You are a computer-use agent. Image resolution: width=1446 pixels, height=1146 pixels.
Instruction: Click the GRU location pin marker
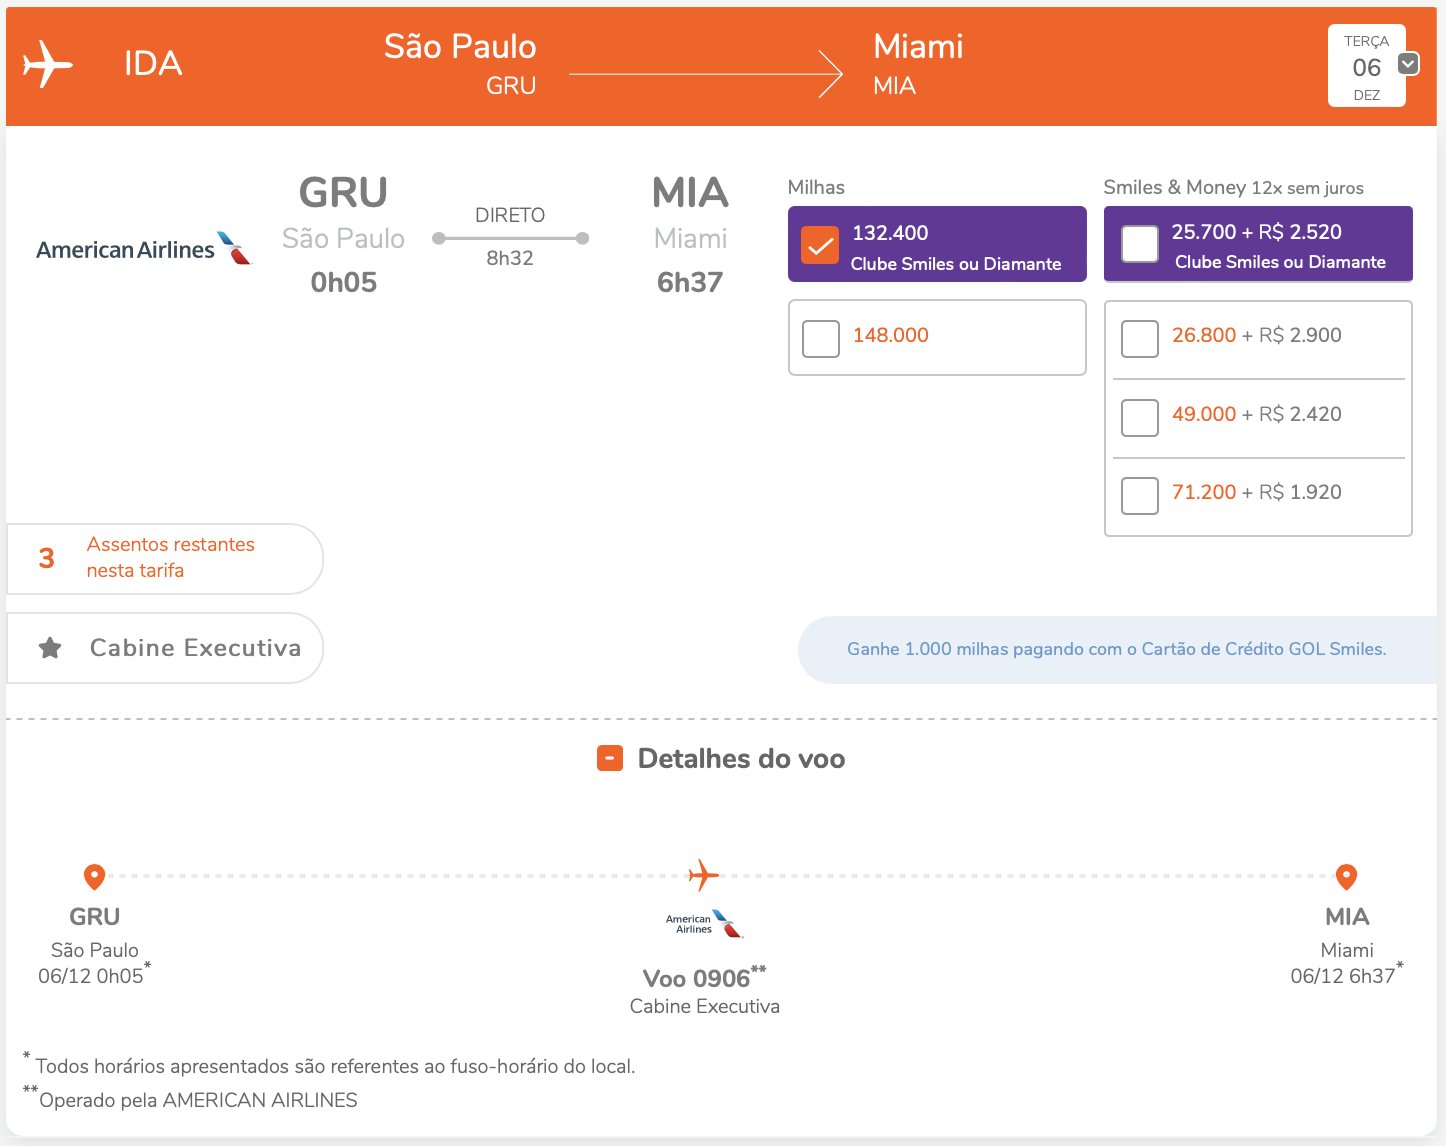[x=94, y=877]
